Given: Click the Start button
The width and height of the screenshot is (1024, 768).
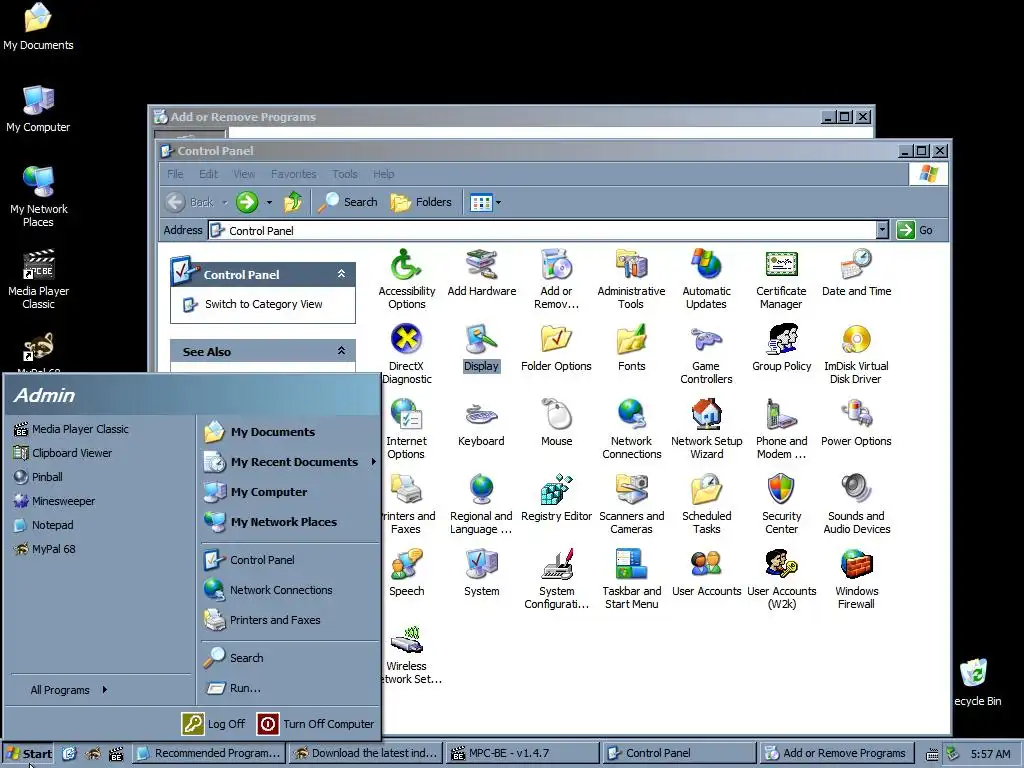Looking at the screenshot, I should point(29,753).
